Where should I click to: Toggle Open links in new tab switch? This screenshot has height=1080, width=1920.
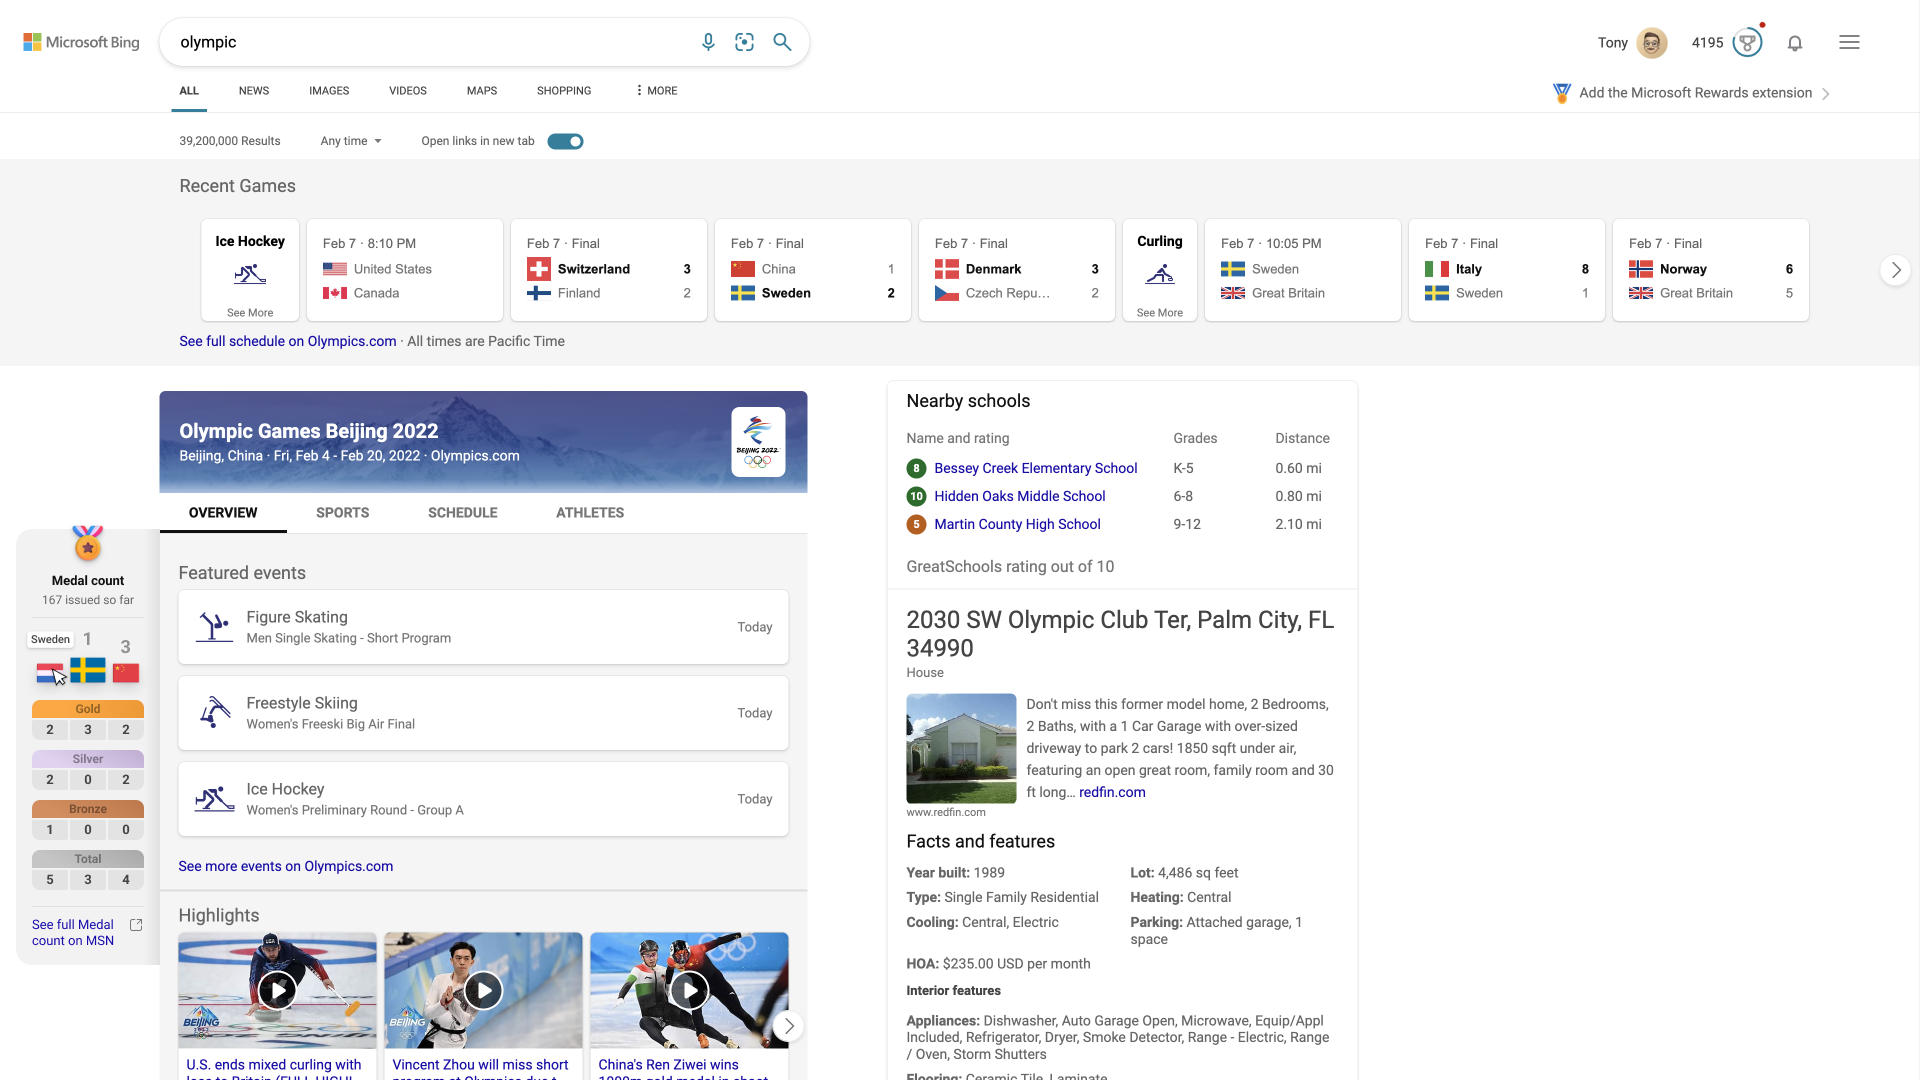pyautogui.click(x=565, y=141)
